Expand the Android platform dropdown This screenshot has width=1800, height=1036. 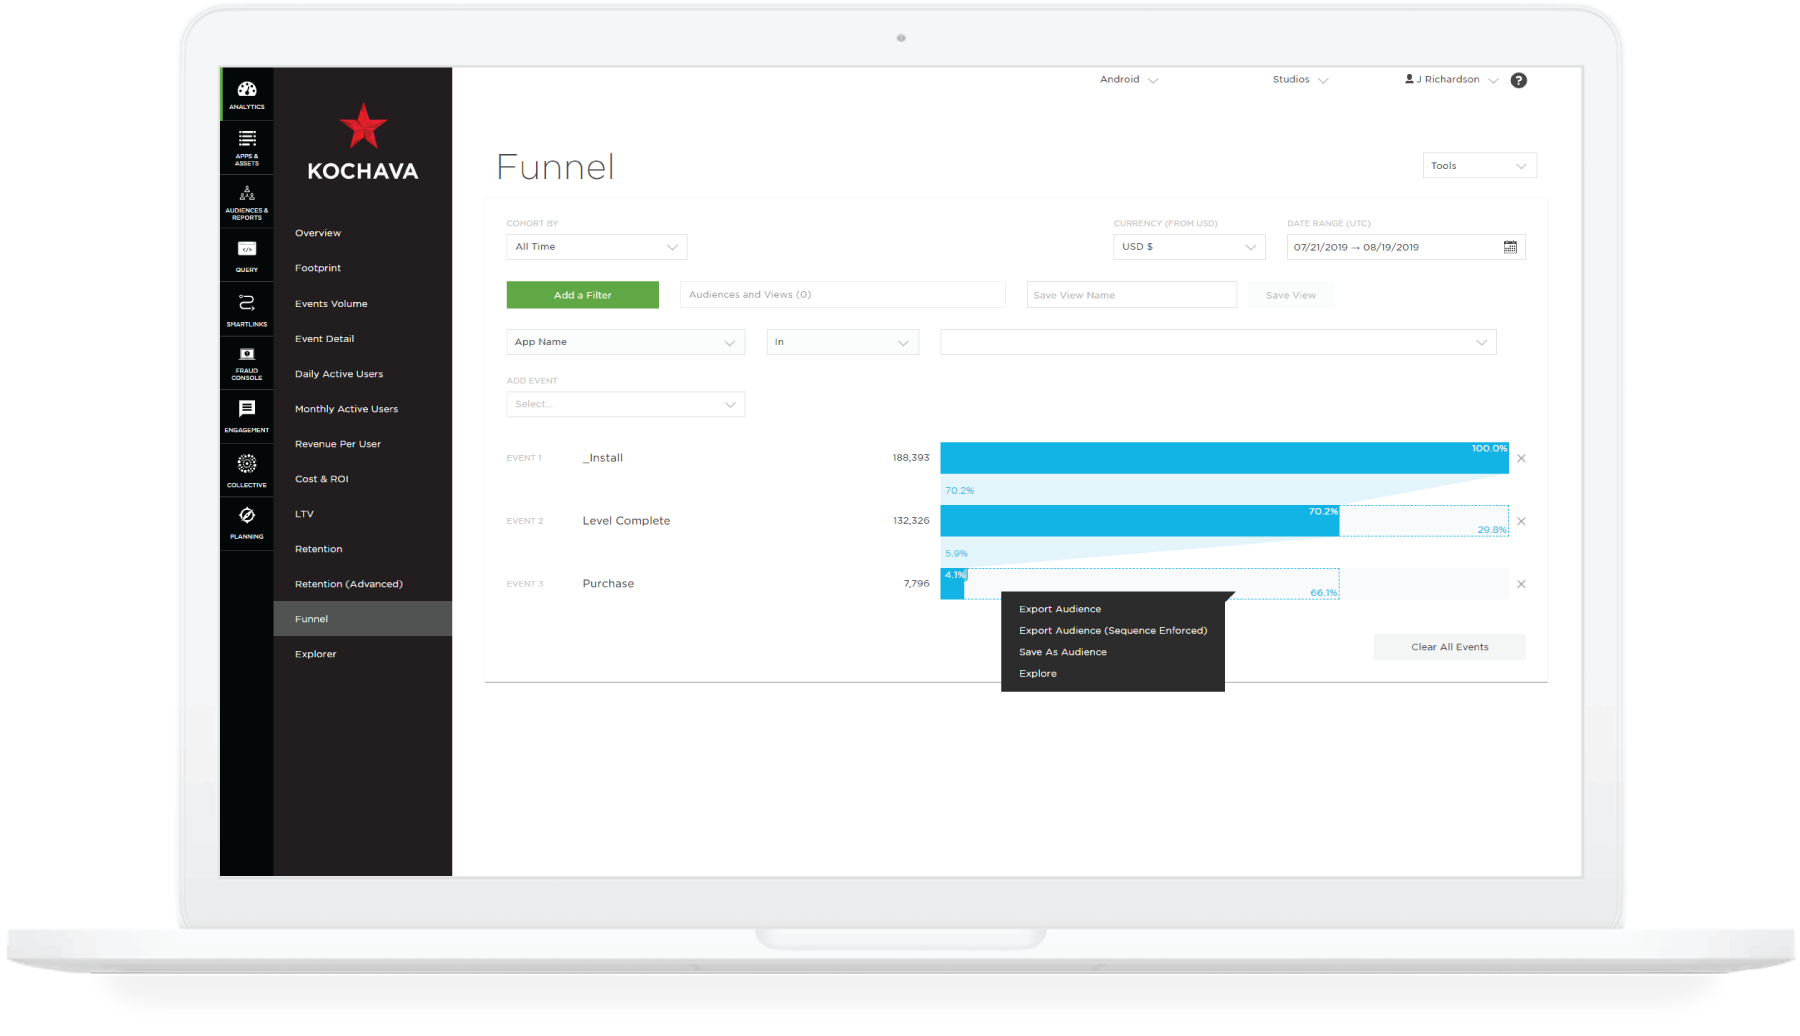point(1129,80)
